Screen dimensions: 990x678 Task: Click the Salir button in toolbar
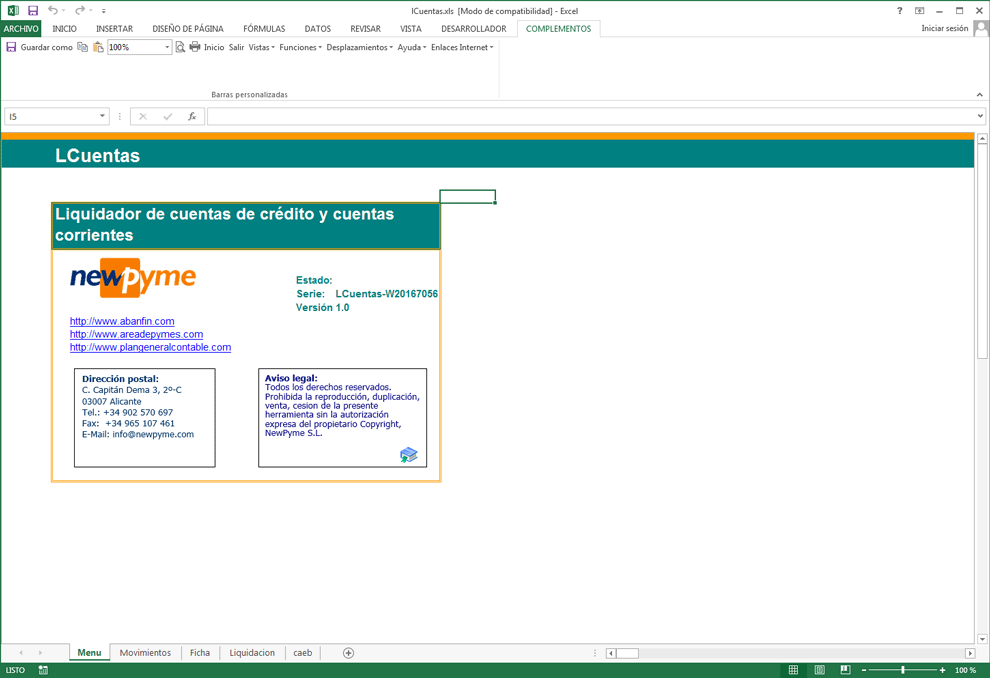pyautogui.click(x=236, y=47)
